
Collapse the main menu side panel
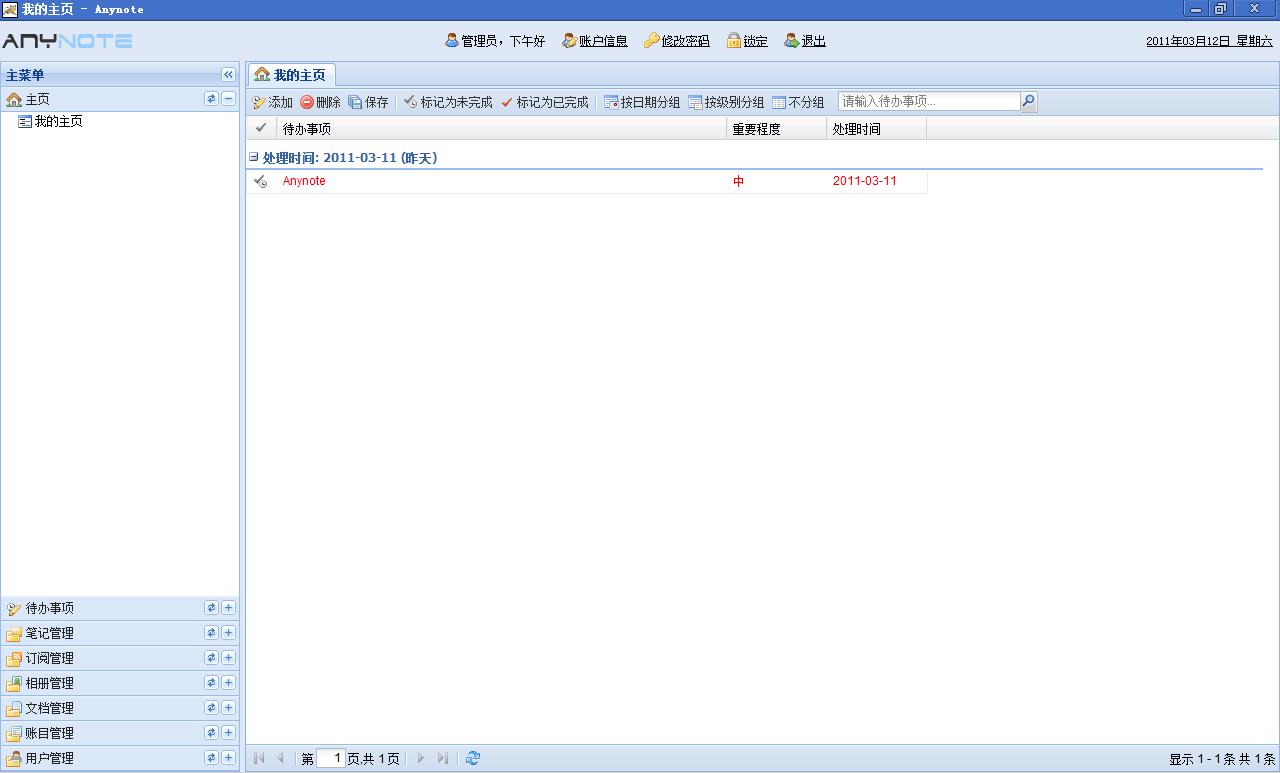click(228, 75)
